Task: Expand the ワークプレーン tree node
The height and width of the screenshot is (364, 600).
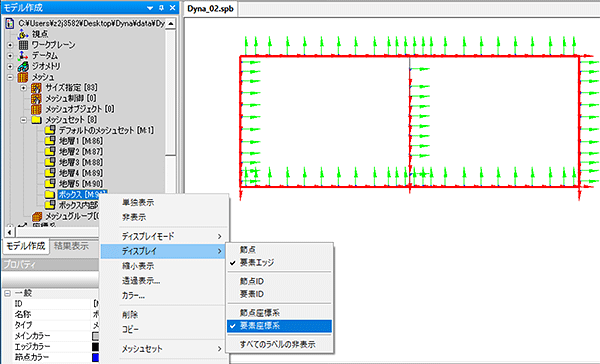Action: [10, 45]
